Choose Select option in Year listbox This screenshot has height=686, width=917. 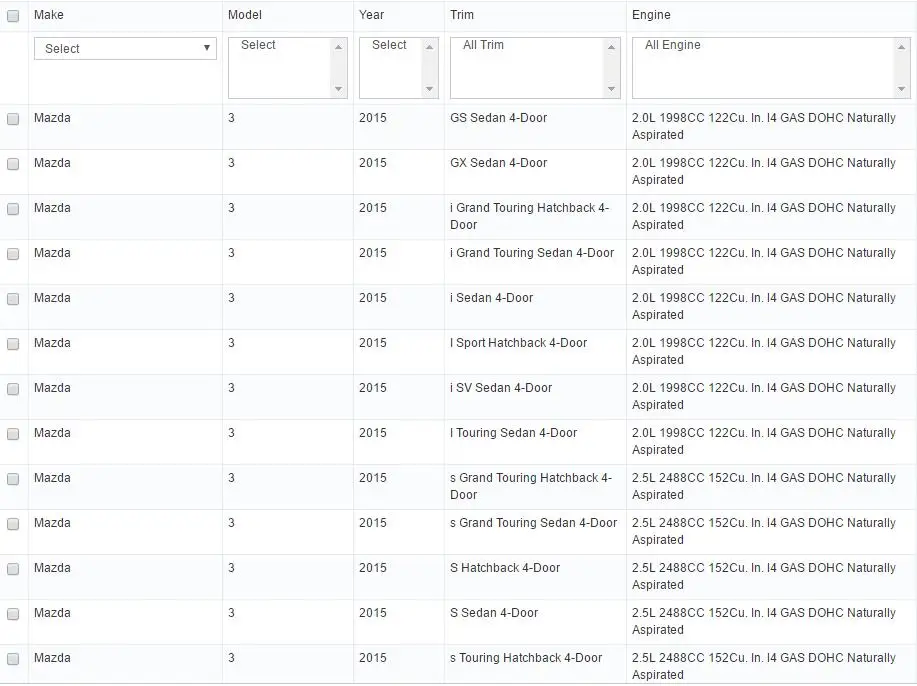pyautogui.click(x=391, y=45)
